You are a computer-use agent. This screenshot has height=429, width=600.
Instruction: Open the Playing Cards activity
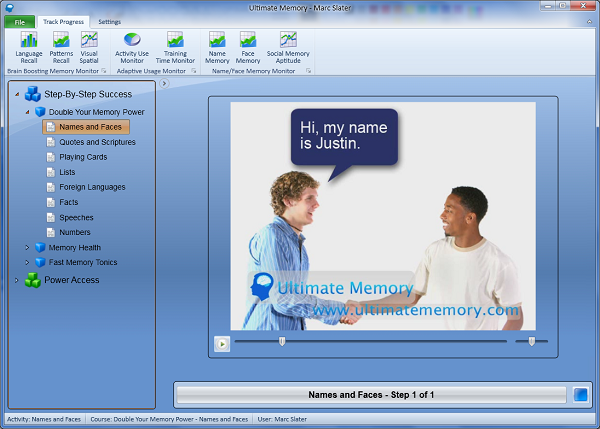point(77,157)
